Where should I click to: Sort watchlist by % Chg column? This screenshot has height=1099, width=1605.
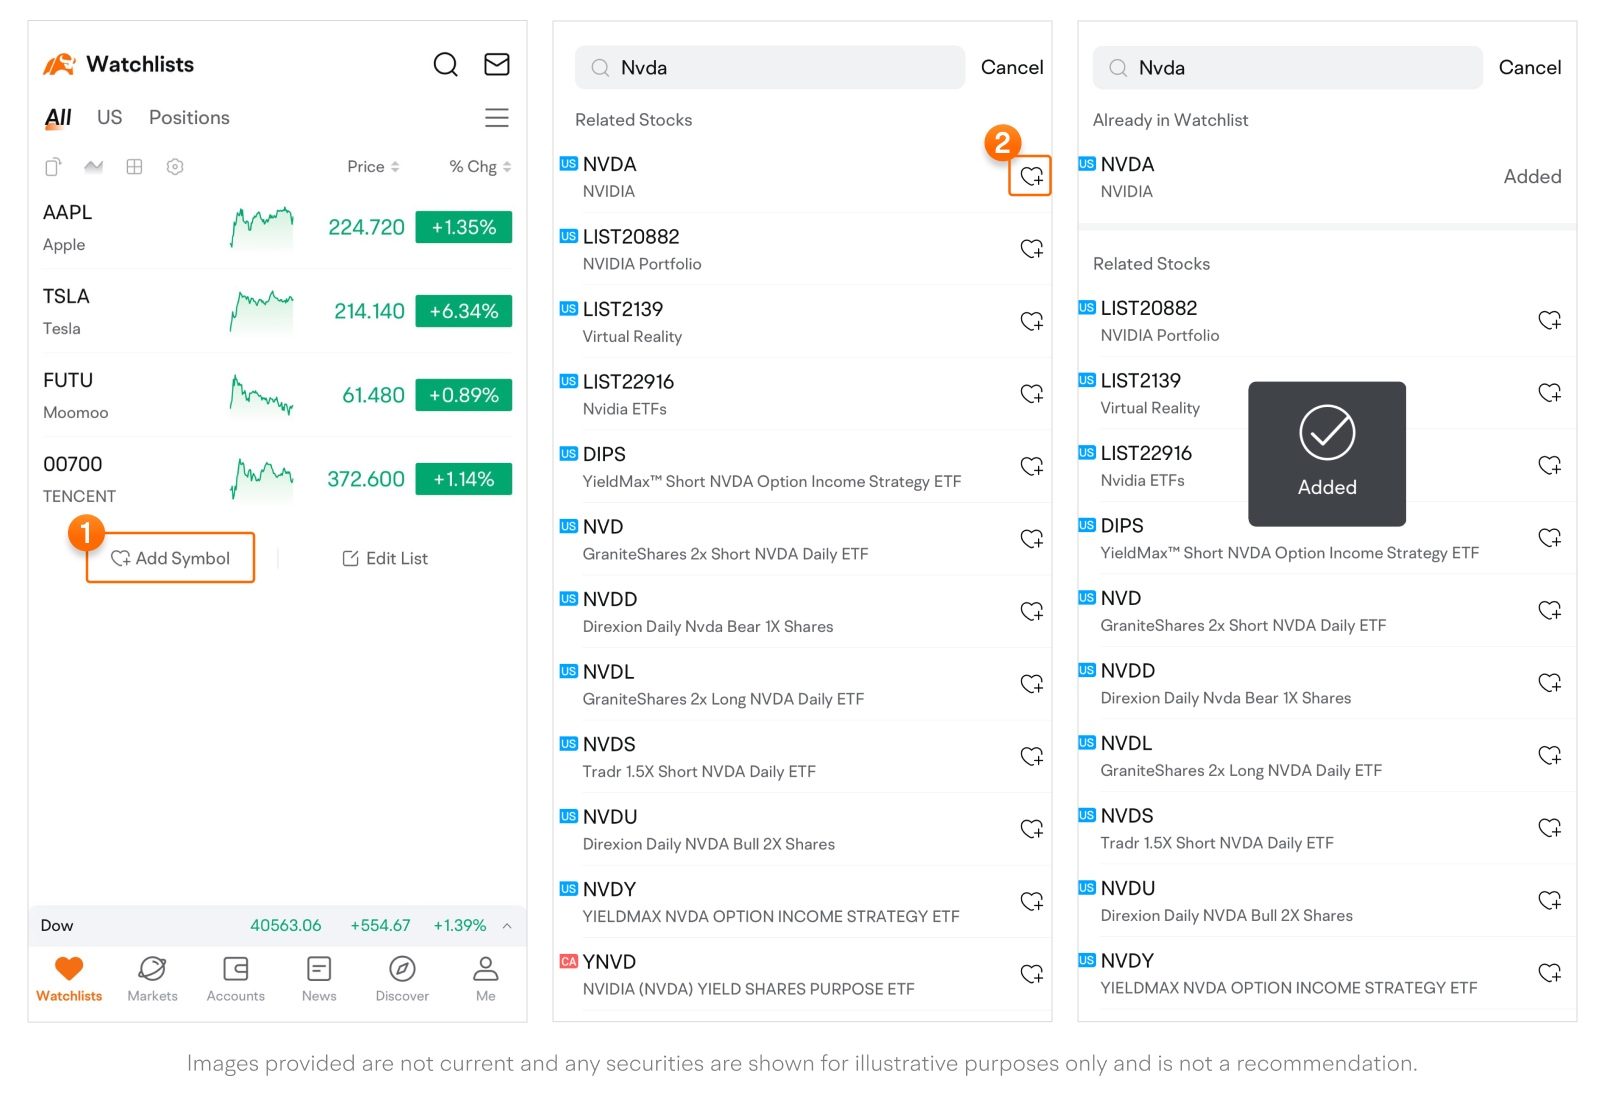(480, 167)
